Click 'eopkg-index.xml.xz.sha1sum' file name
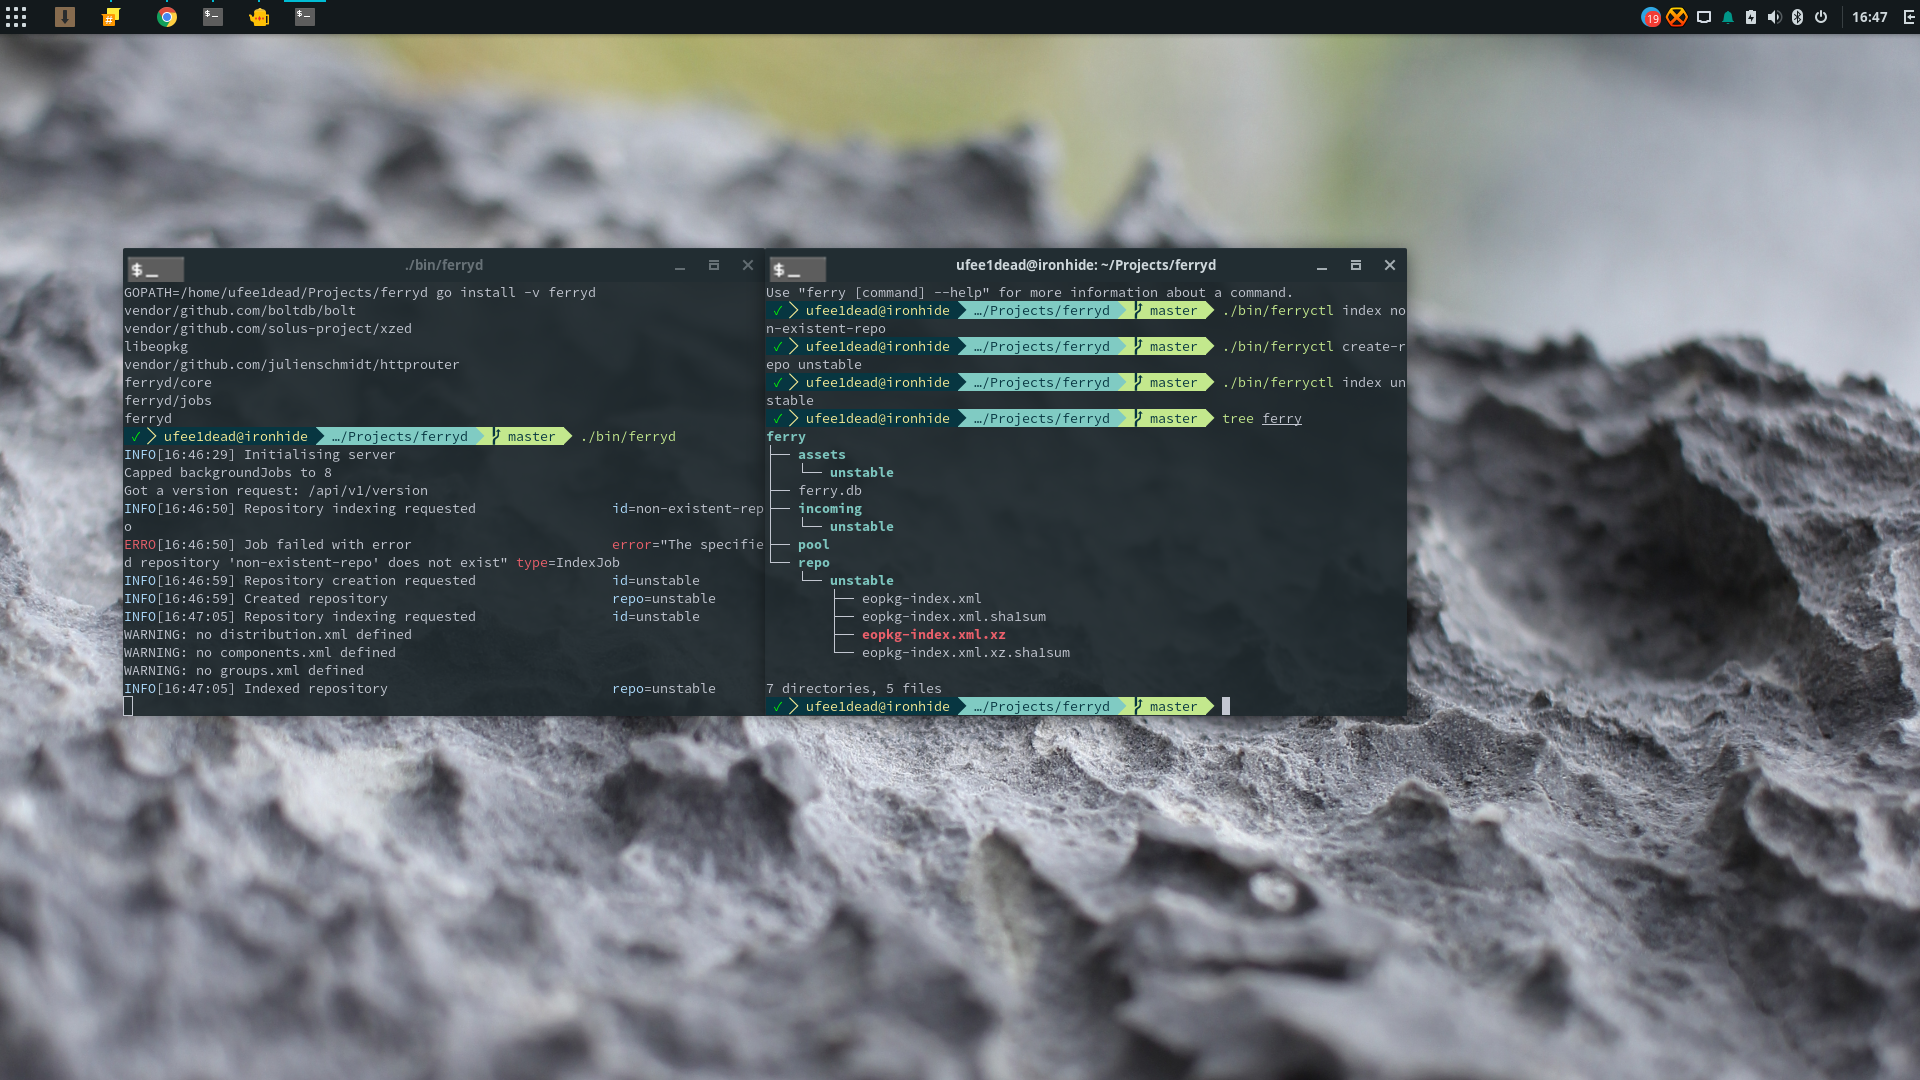1920x1080 pixels. (966, 653)
